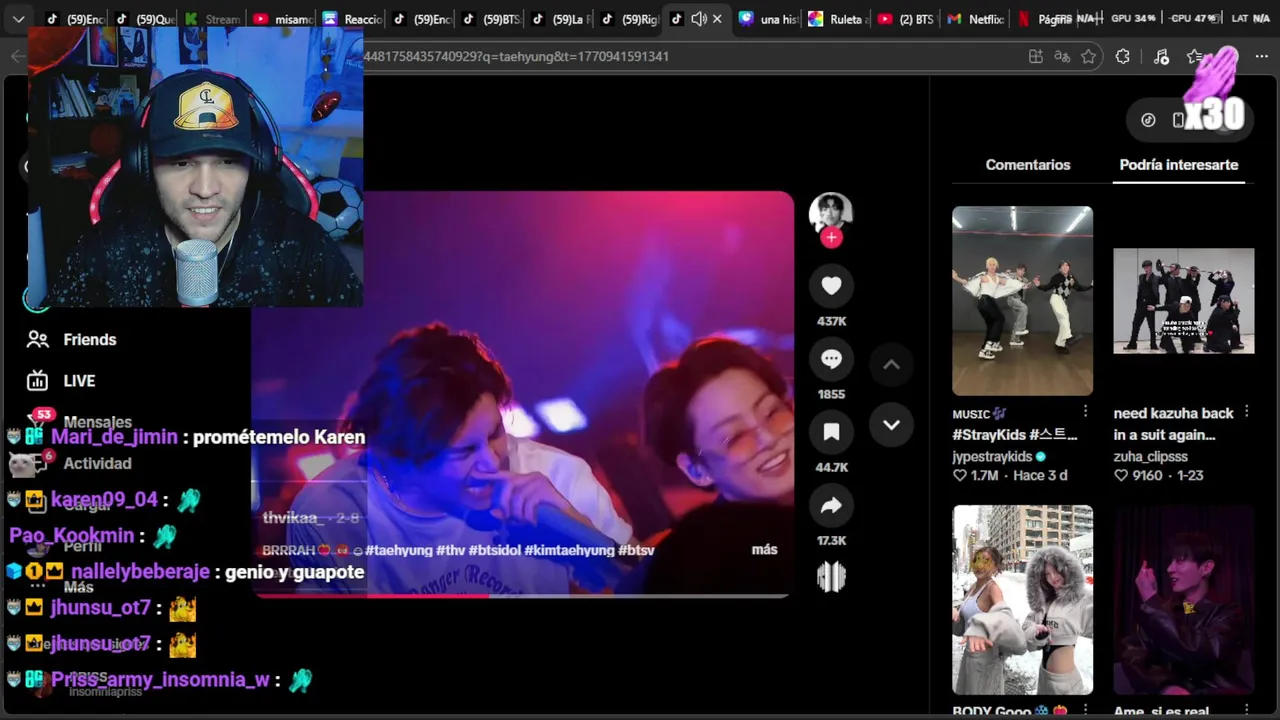
Task: Go to next video with down arrow
Action: [x=891, y=425]
